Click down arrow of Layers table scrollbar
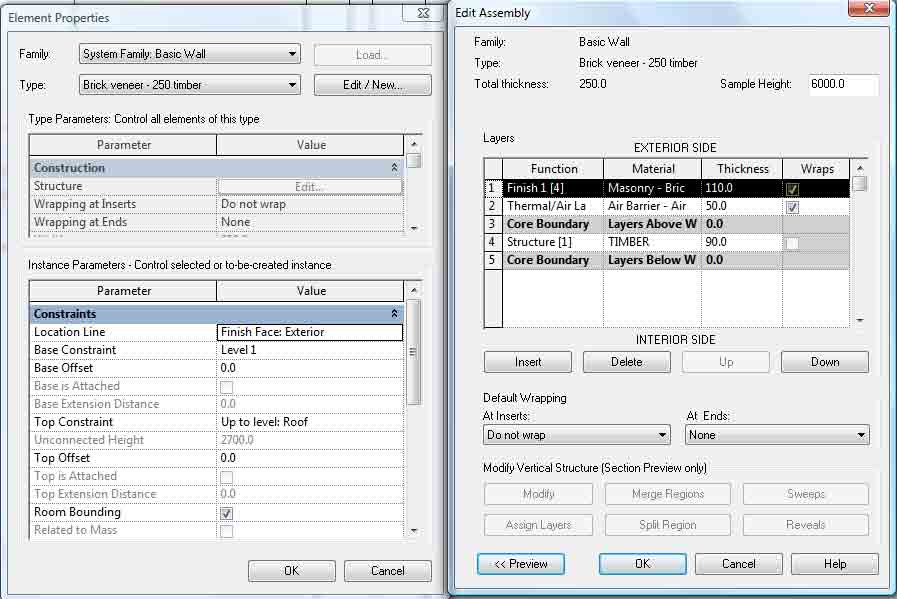The image size is (897, 599). point(860,320)
